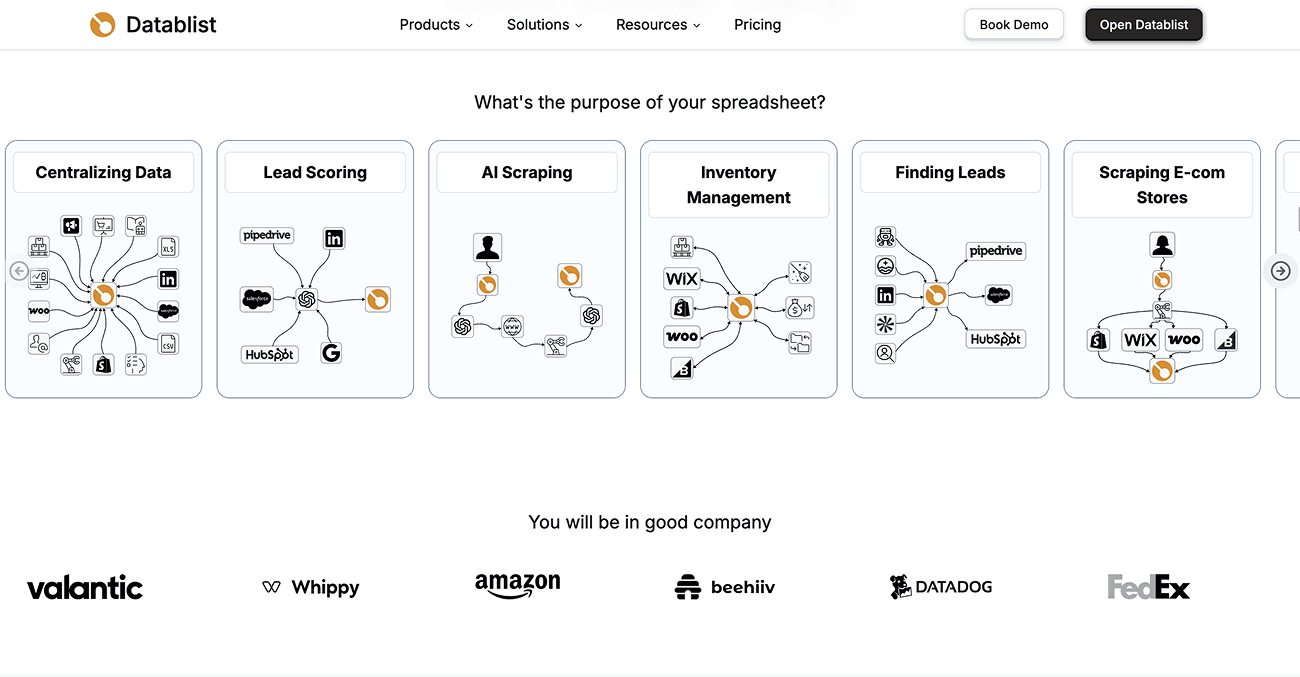
Task: Click the Salesforce logo in Finding Leads
Action: (998, 294)
